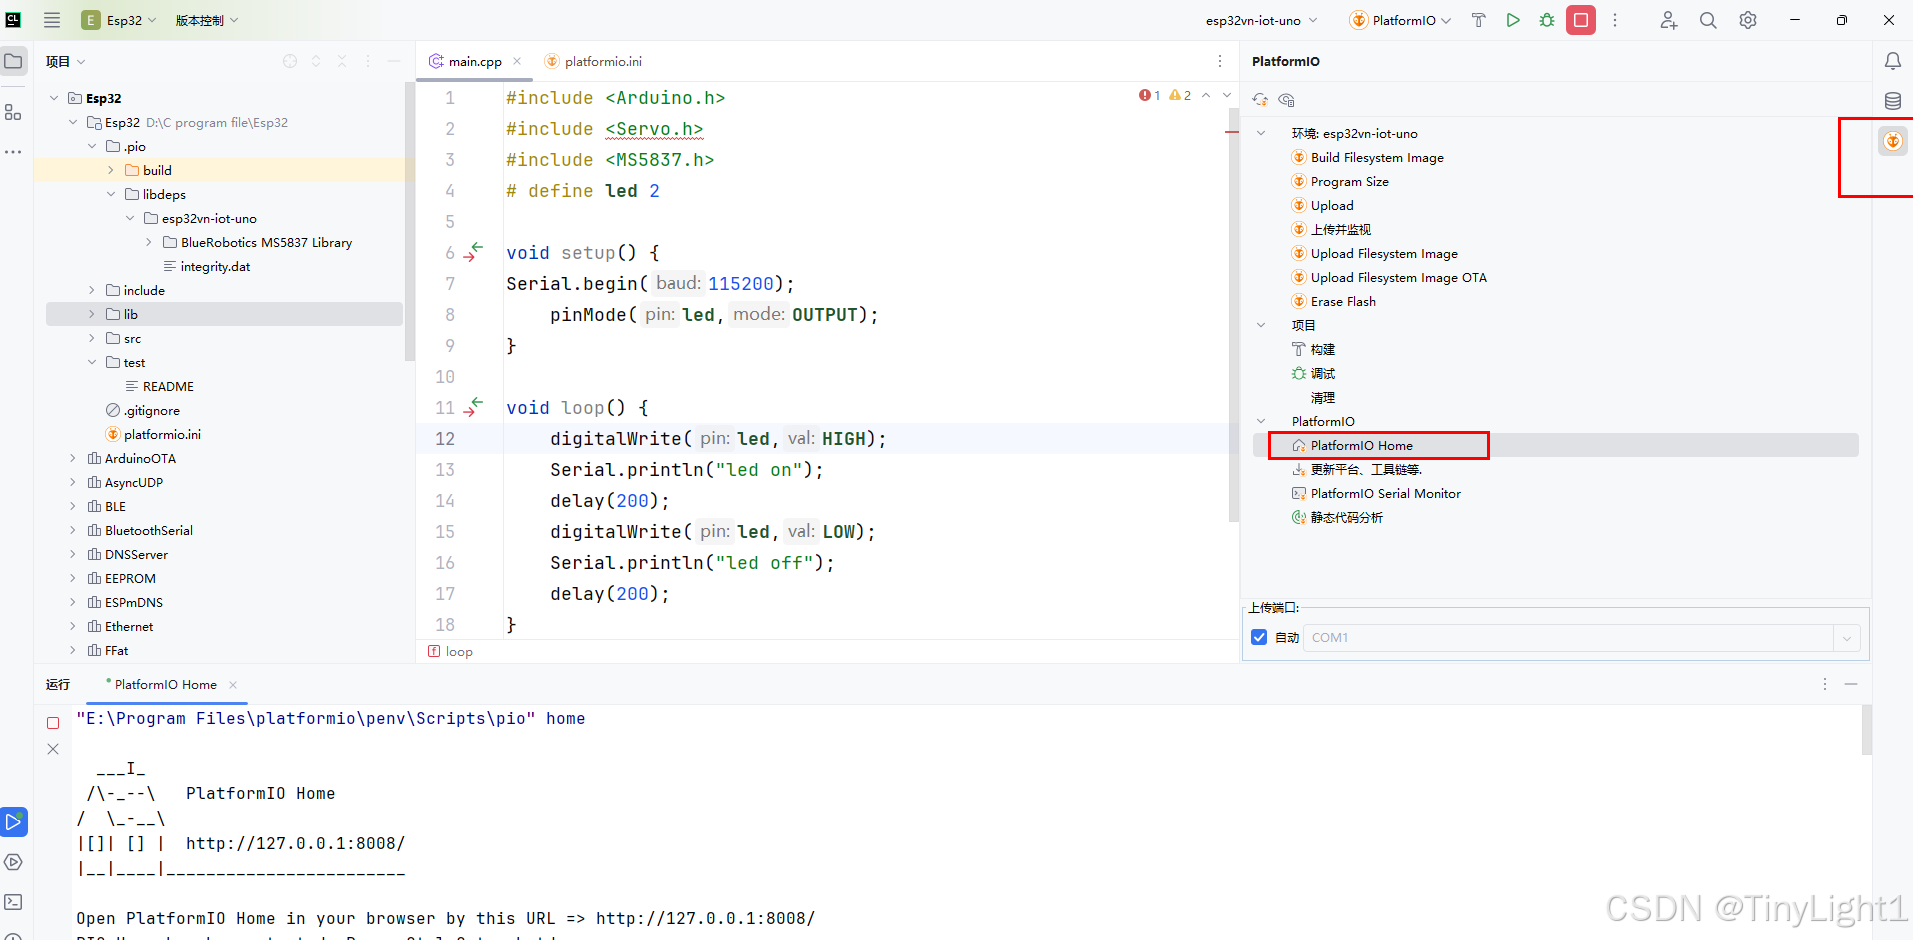This screenshot has height=940, width=1913.
Task: Collapse the PlatformIO section in panel
Action: coord(1261,421)
